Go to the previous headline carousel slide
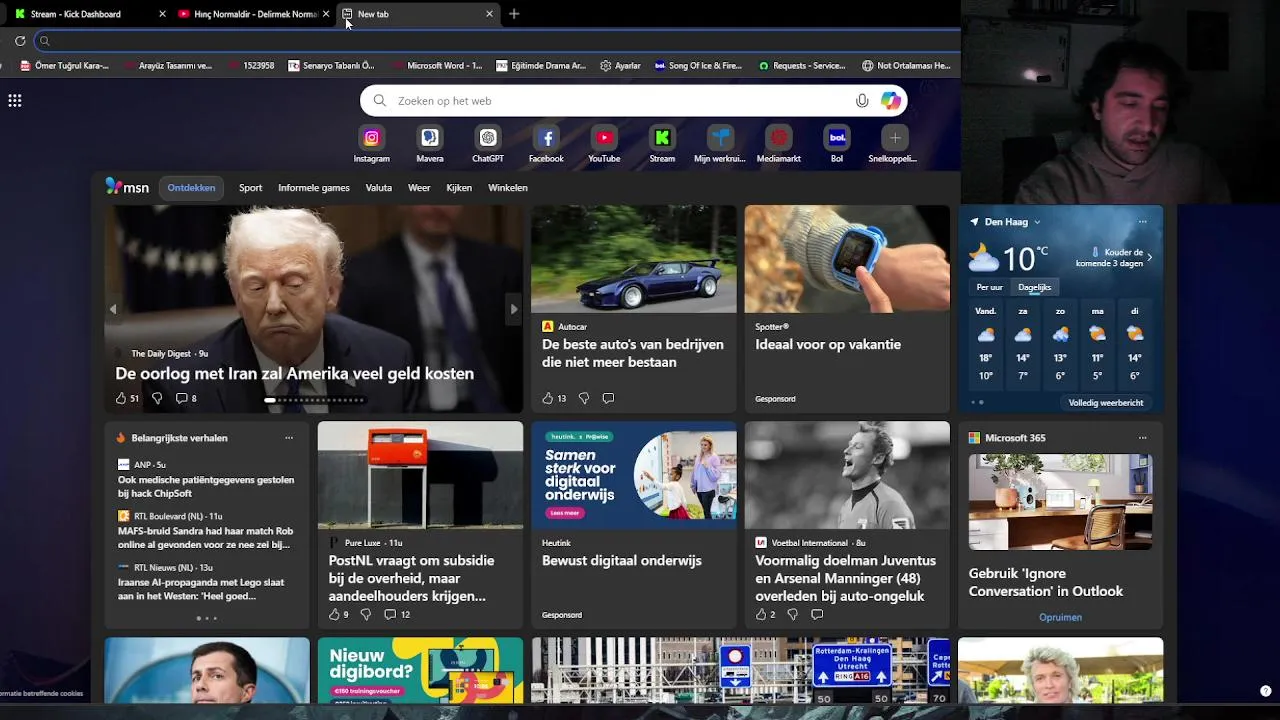Viewport: 1280px width, 720px height. point(113,309)
